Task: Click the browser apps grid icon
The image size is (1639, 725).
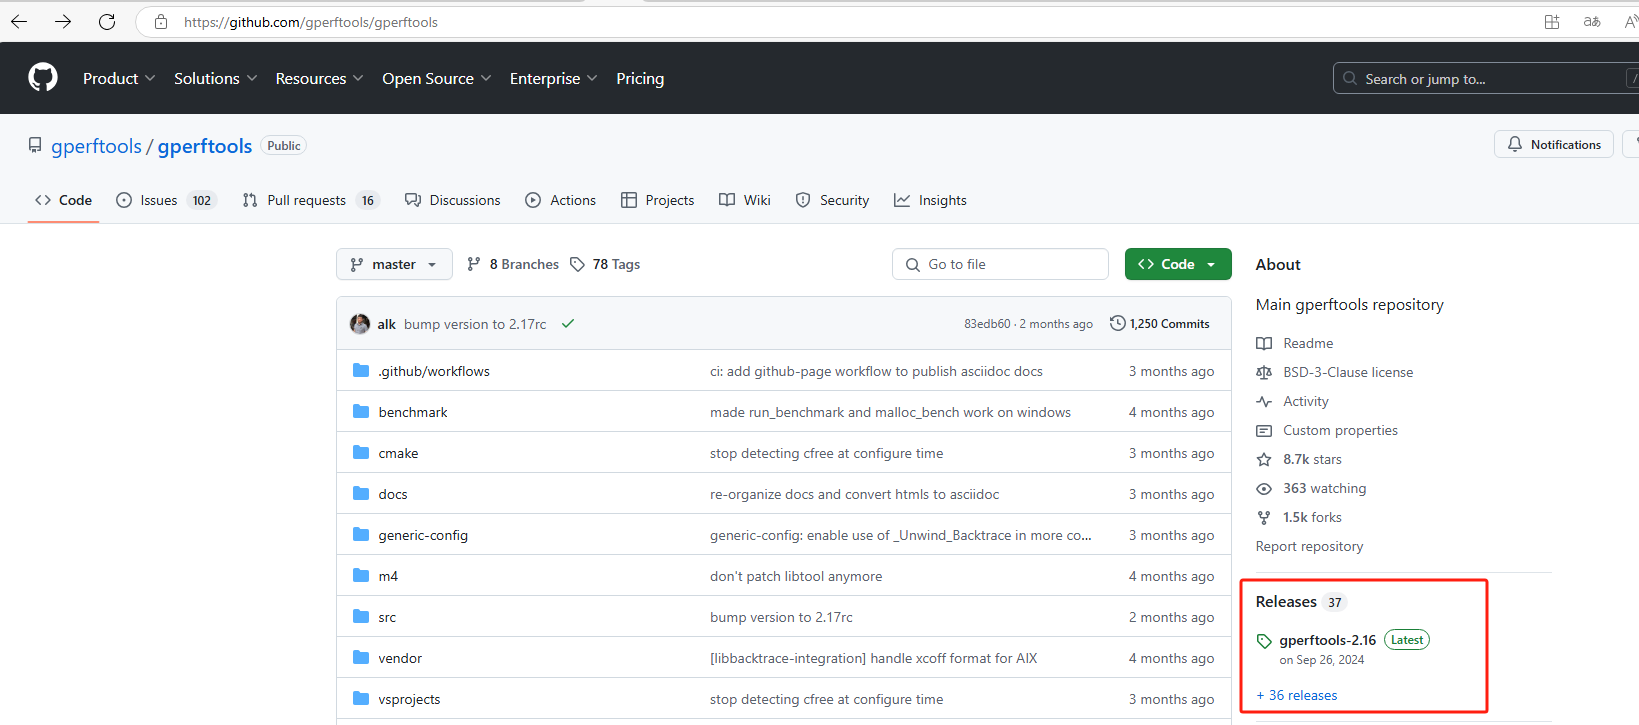Action: [1552, 21]
